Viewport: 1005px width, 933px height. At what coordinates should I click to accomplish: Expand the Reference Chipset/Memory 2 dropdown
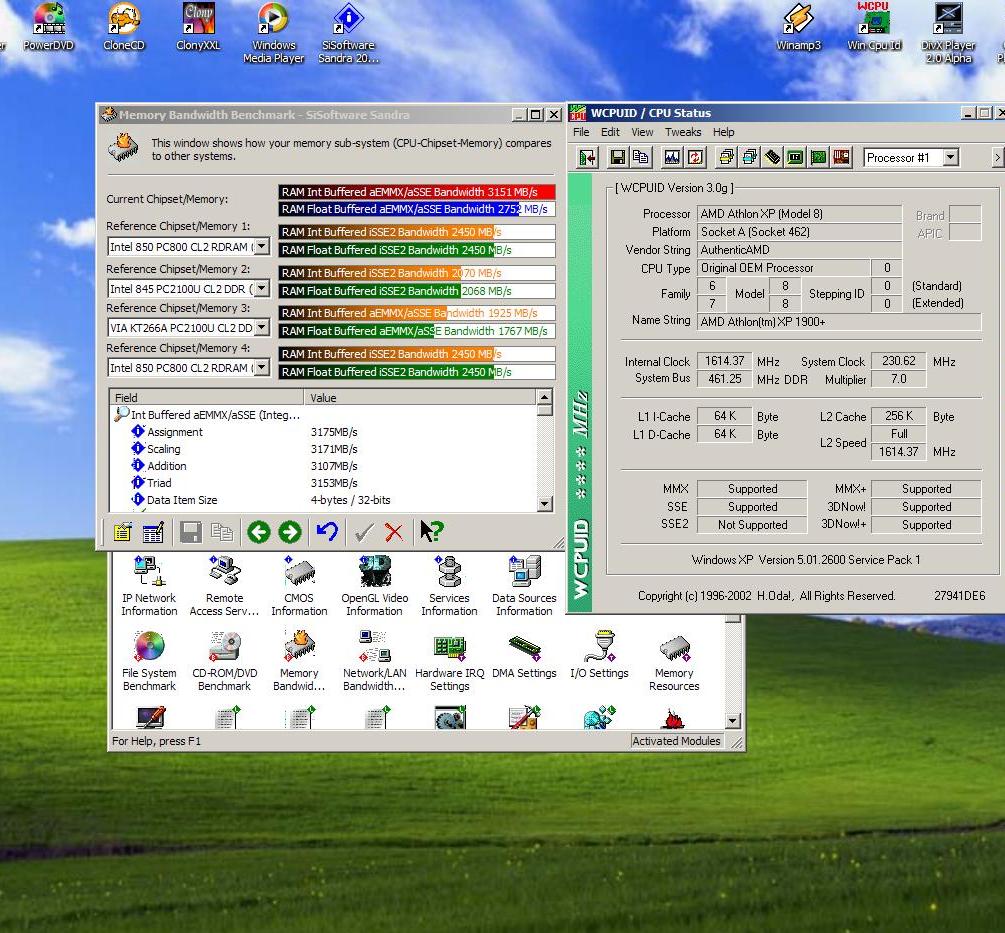[262, 288]
